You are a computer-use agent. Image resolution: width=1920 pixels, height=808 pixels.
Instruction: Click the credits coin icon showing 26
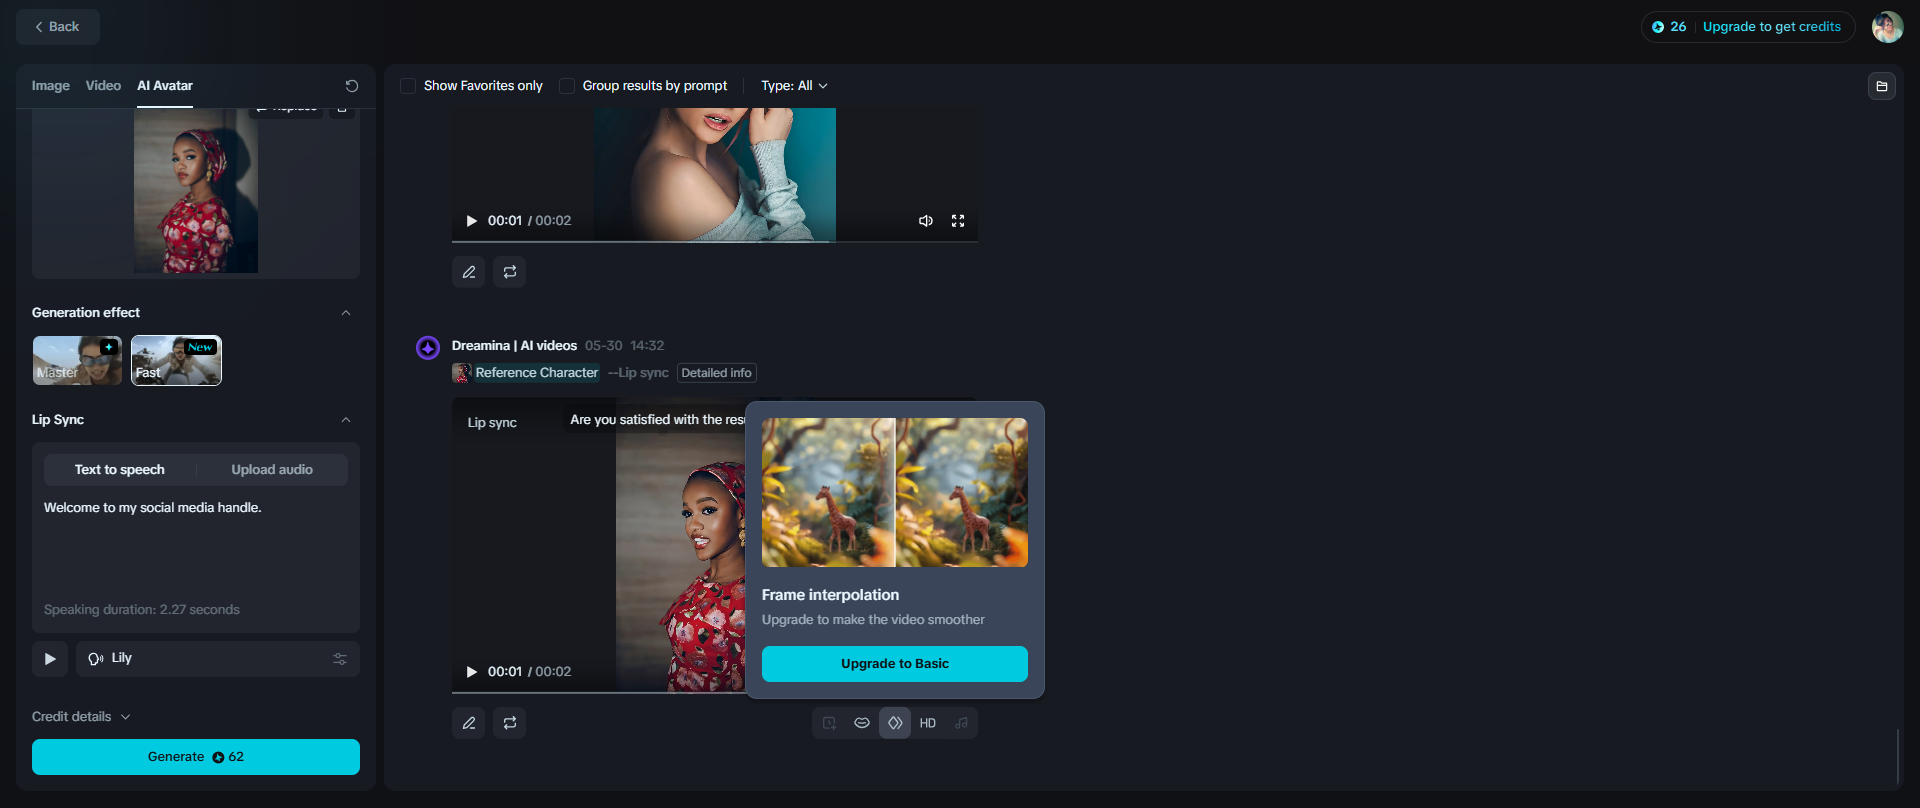pyautogui.click(x=1658, y=27)
